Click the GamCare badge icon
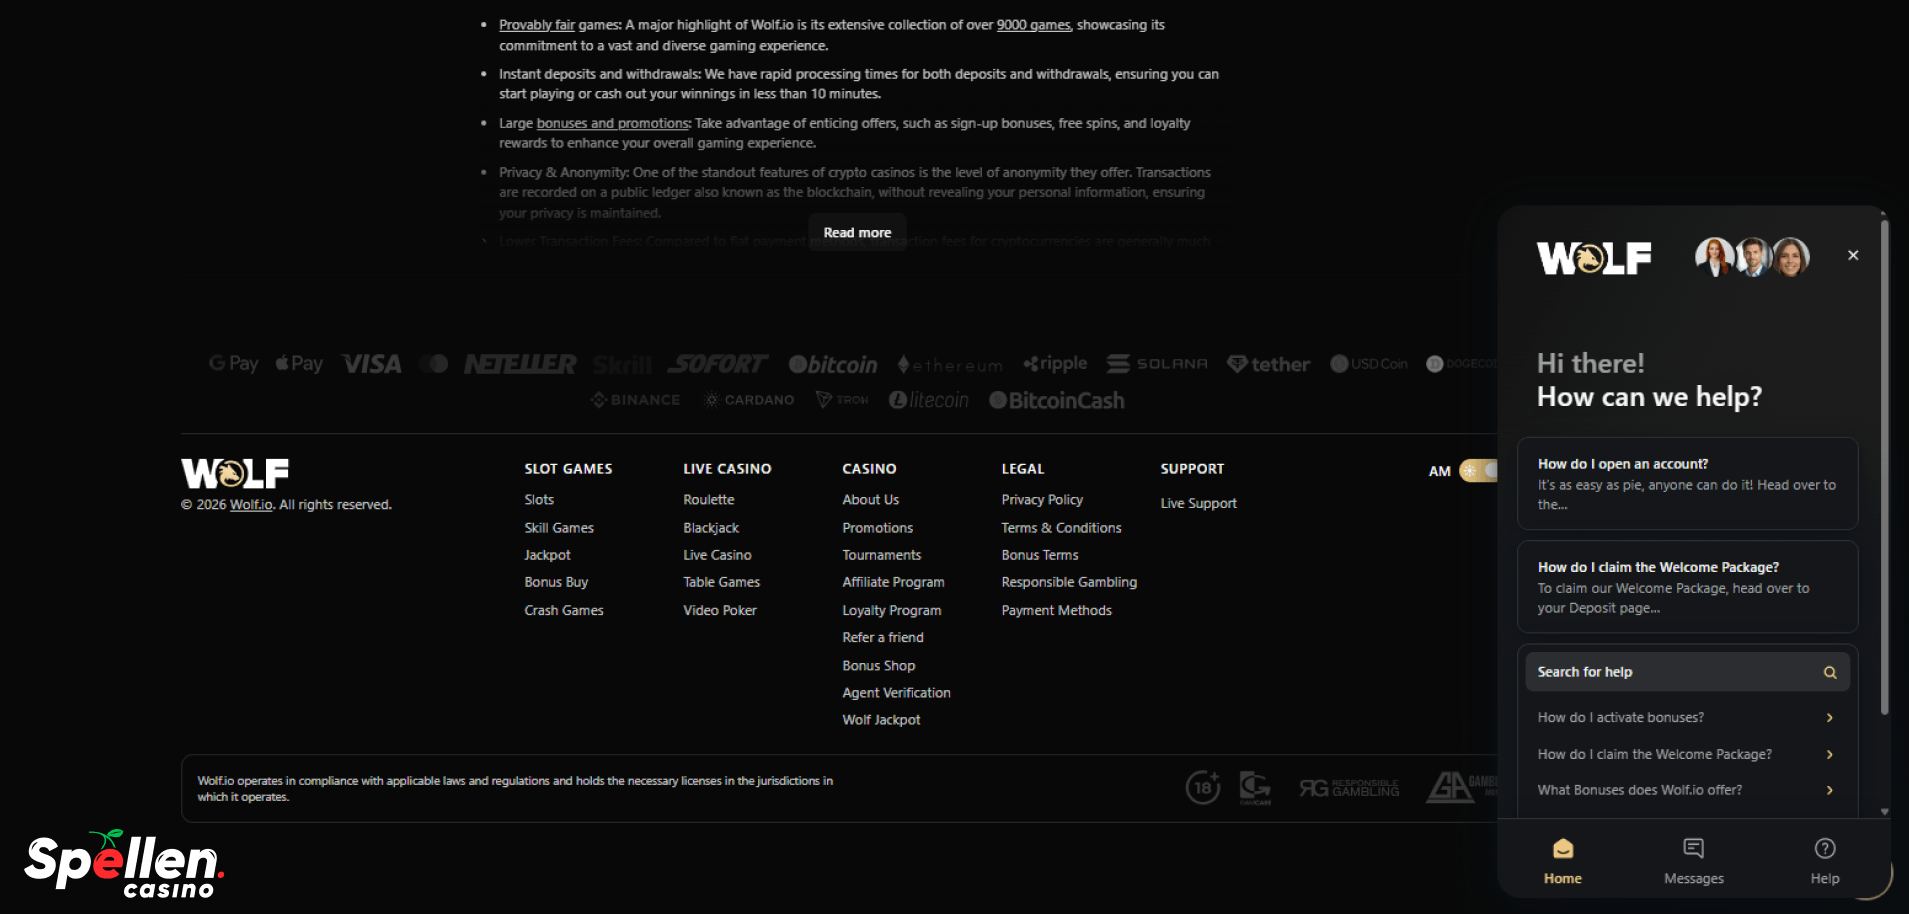Image resolution: width=1909 pixels, height=914 pixels. coord(1255,788)
